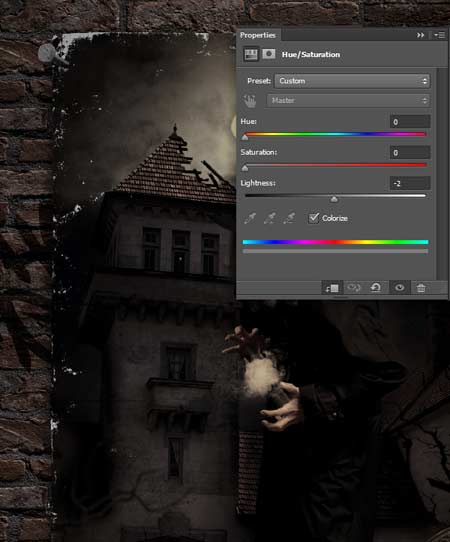Select the add to sample eyedropper
The width and height of the screenshot is (450, 542).
(x=270, y=218)
